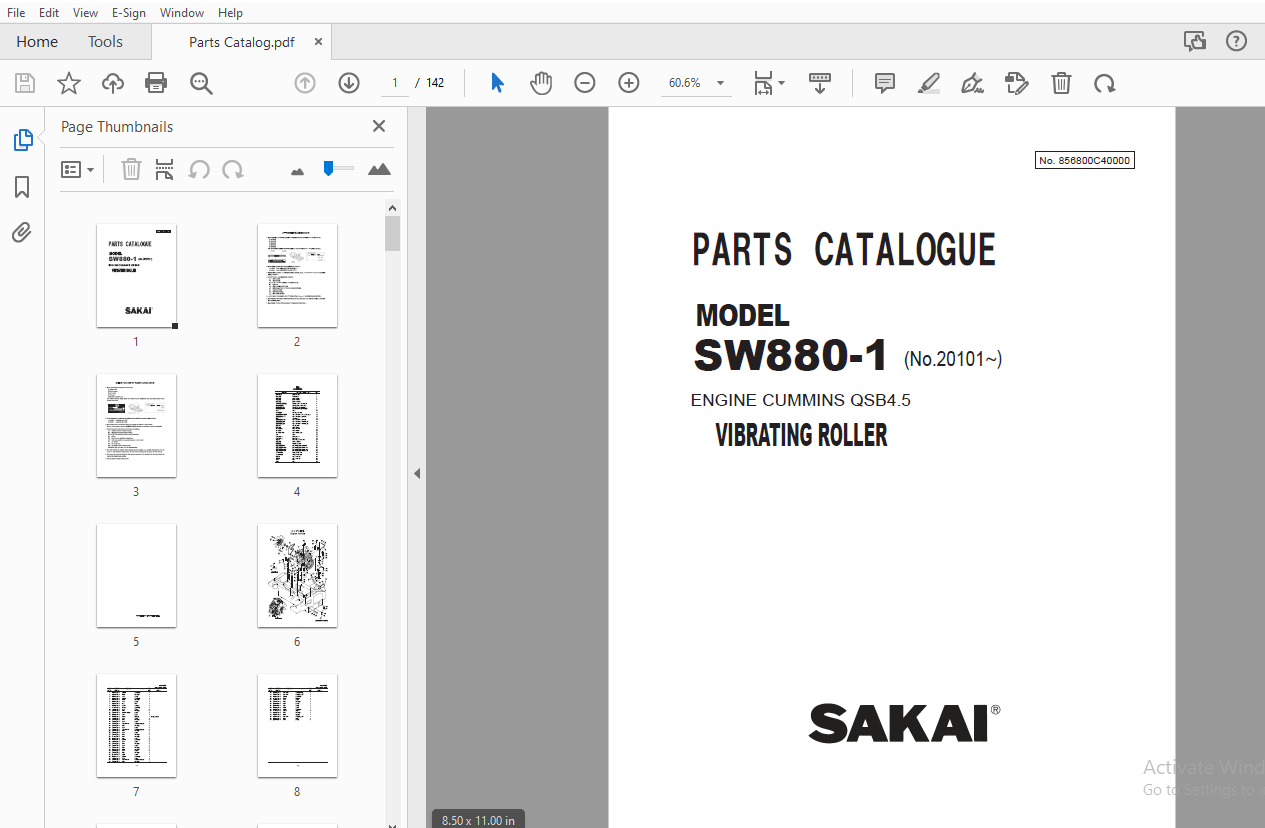Image resolution: width=1265 pixels, height=828 pixels.
Task: Open the sign document tool
Action: [x=972, y=83]
